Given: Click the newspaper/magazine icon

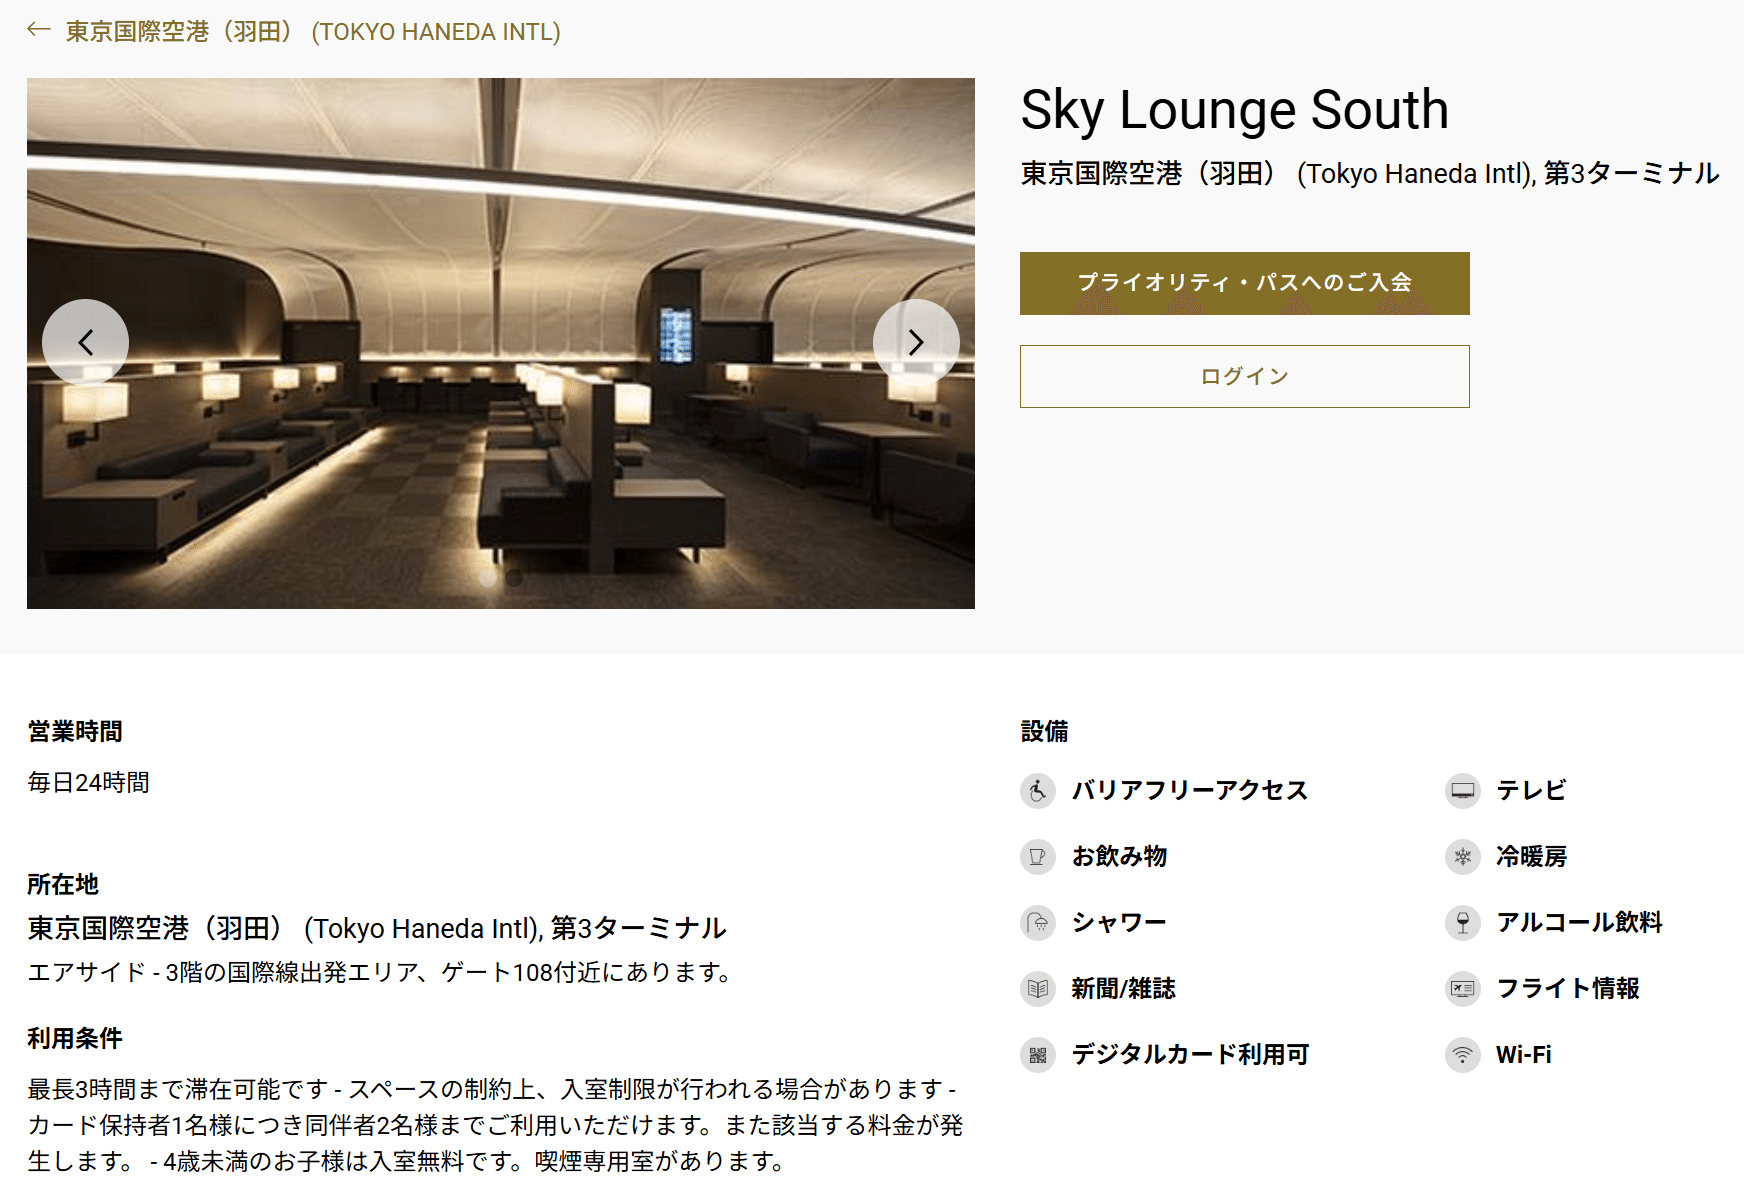Looking at the screenshot, I should coord(1038,988).
